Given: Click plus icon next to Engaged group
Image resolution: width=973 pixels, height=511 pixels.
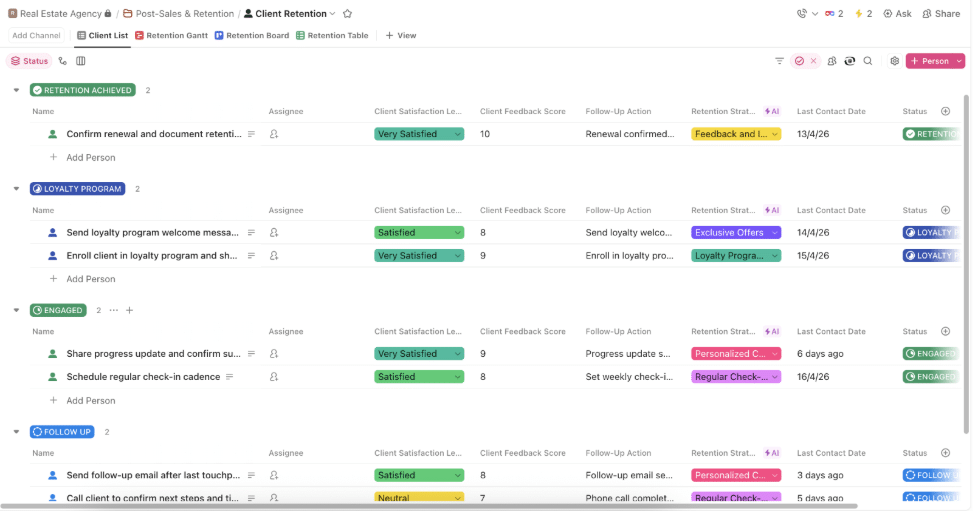Looking at the screenshot, I should click(129, 310).
